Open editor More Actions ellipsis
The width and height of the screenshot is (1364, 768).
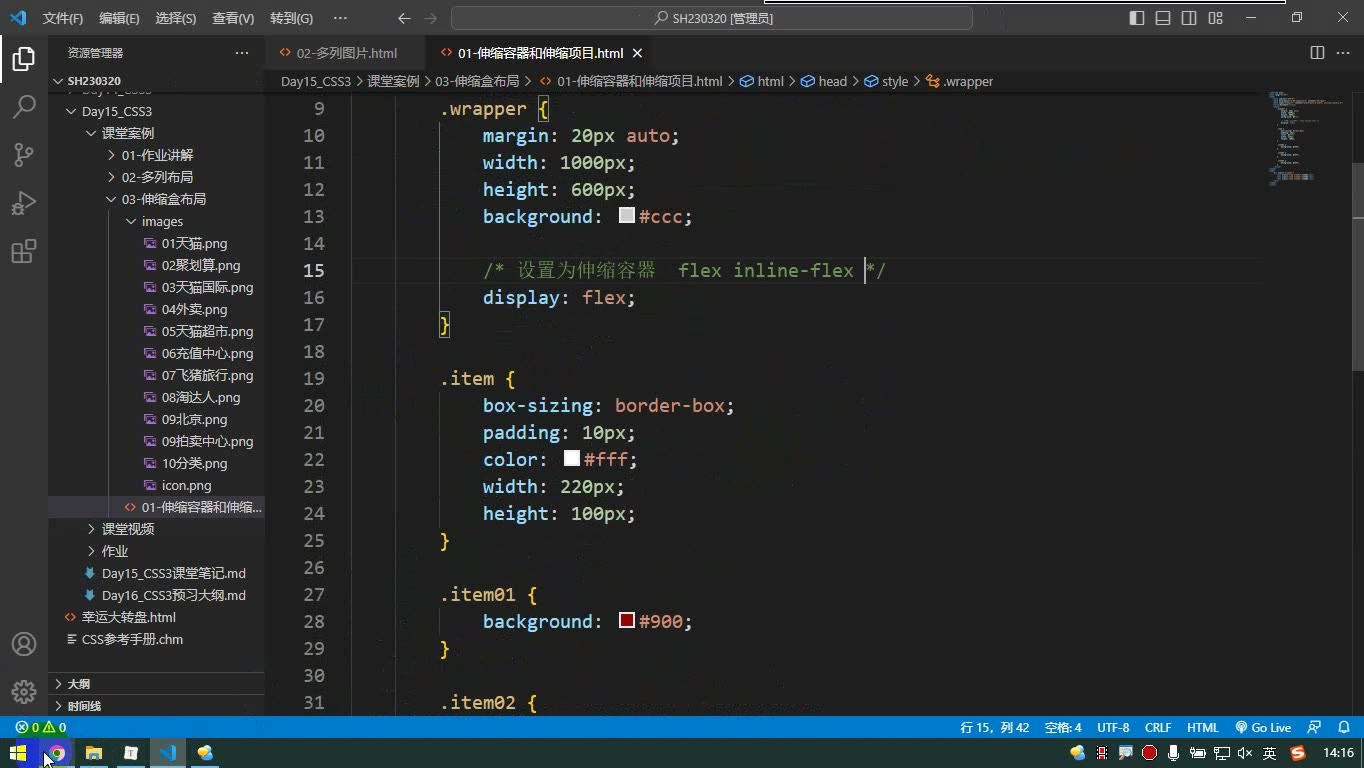point(1345,53)
